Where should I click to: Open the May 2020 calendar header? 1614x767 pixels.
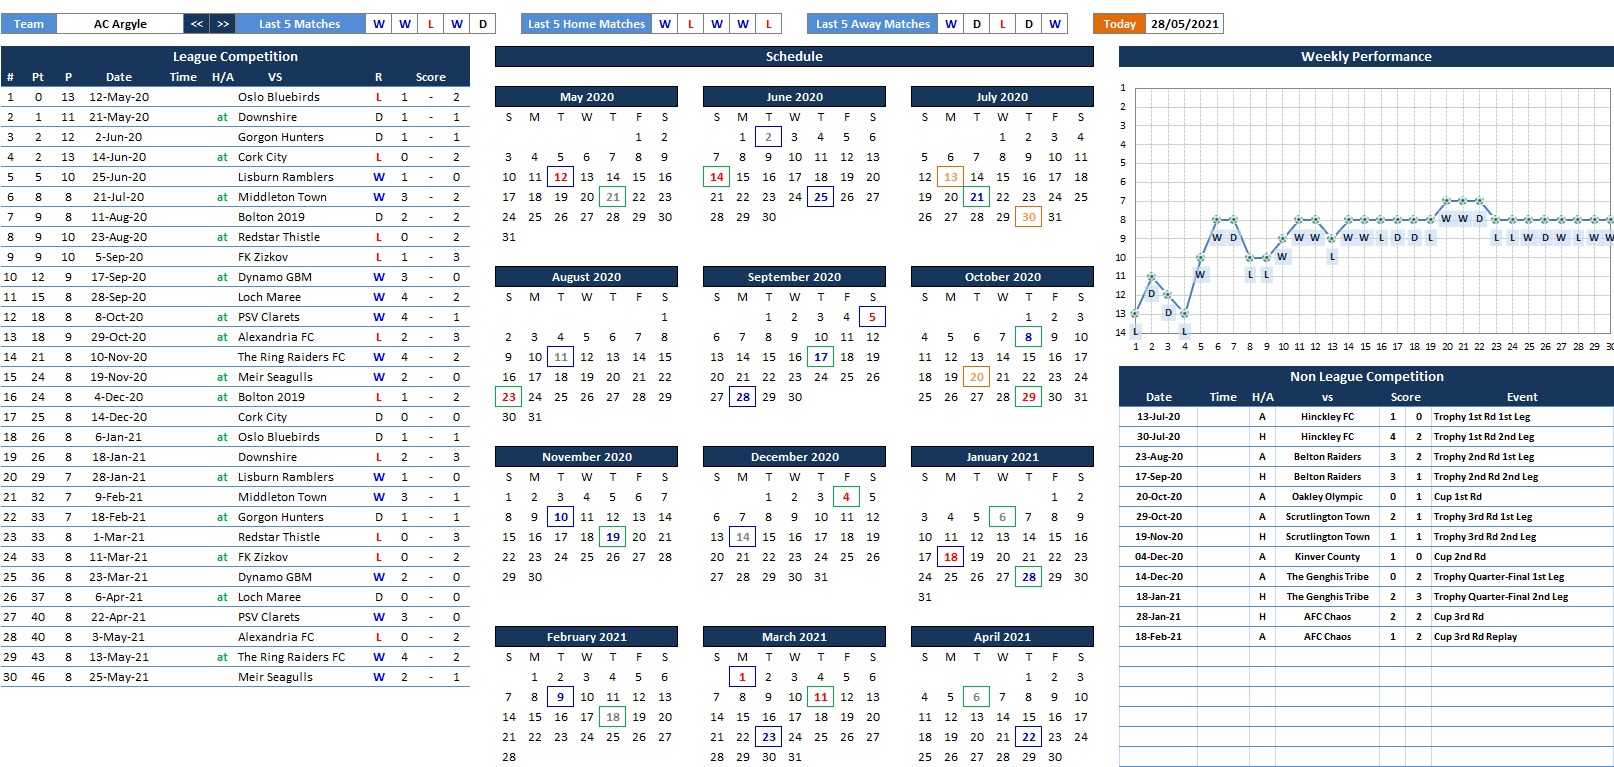pyautogui.click(x=586, y=97)
